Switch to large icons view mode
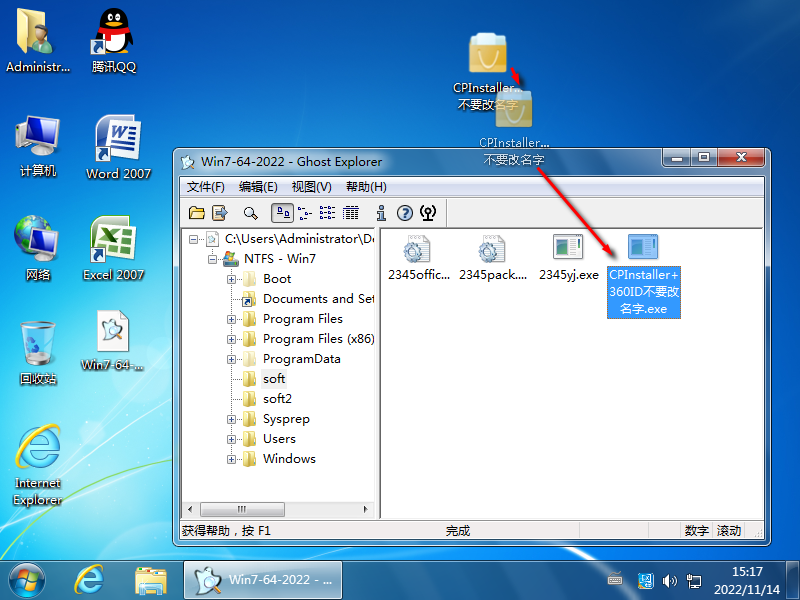 283,212
